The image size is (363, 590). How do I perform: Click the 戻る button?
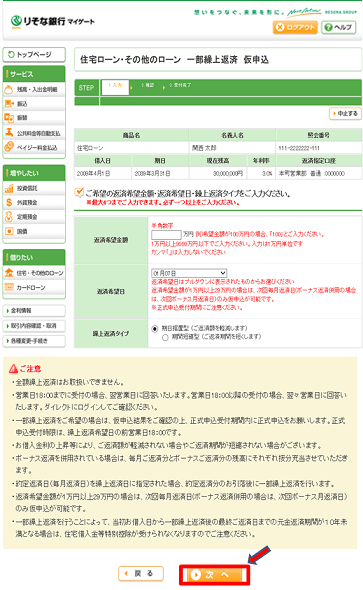[141, 573]
